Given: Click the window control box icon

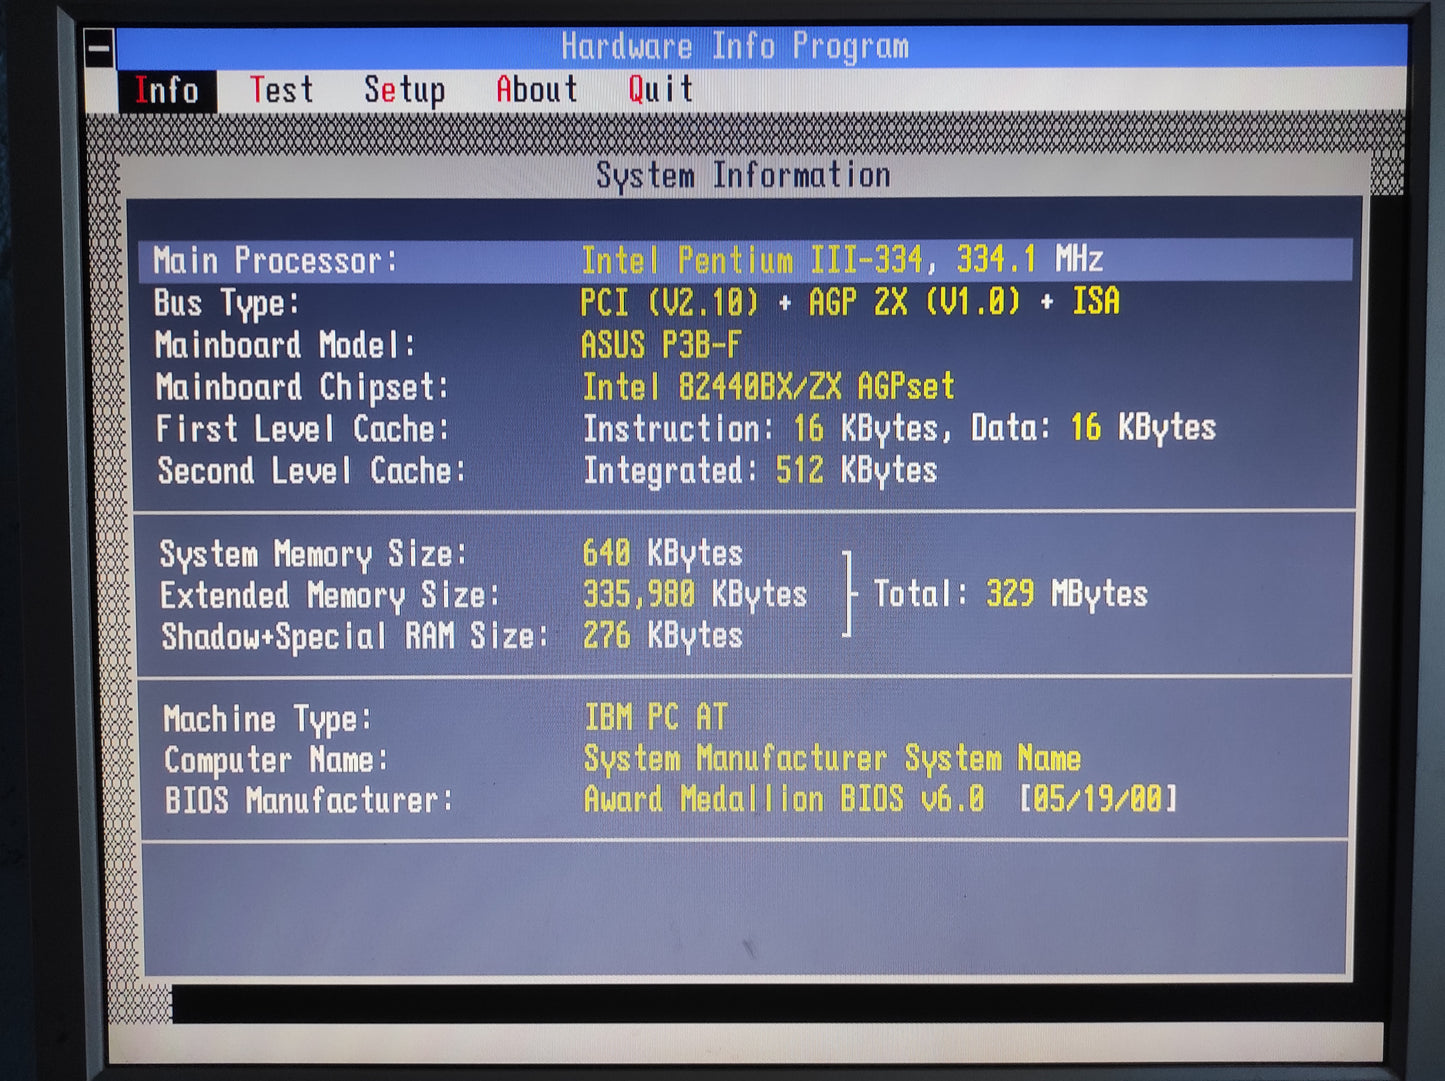Looking at the screenshot, I should click(98, 46).
